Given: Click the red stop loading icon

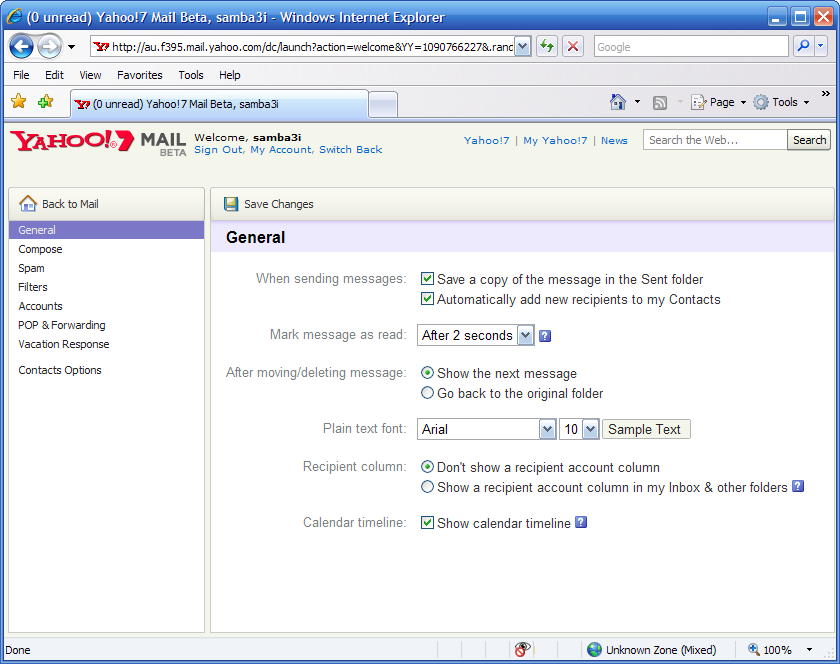Looking at the screenshot, I should point(572,47).
